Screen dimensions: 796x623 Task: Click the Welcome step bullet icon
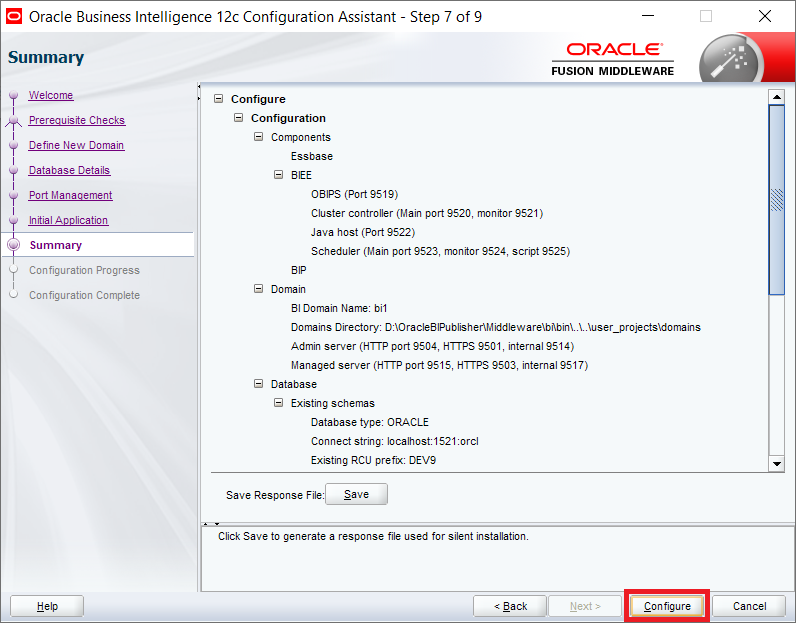(x=14, y=95)
